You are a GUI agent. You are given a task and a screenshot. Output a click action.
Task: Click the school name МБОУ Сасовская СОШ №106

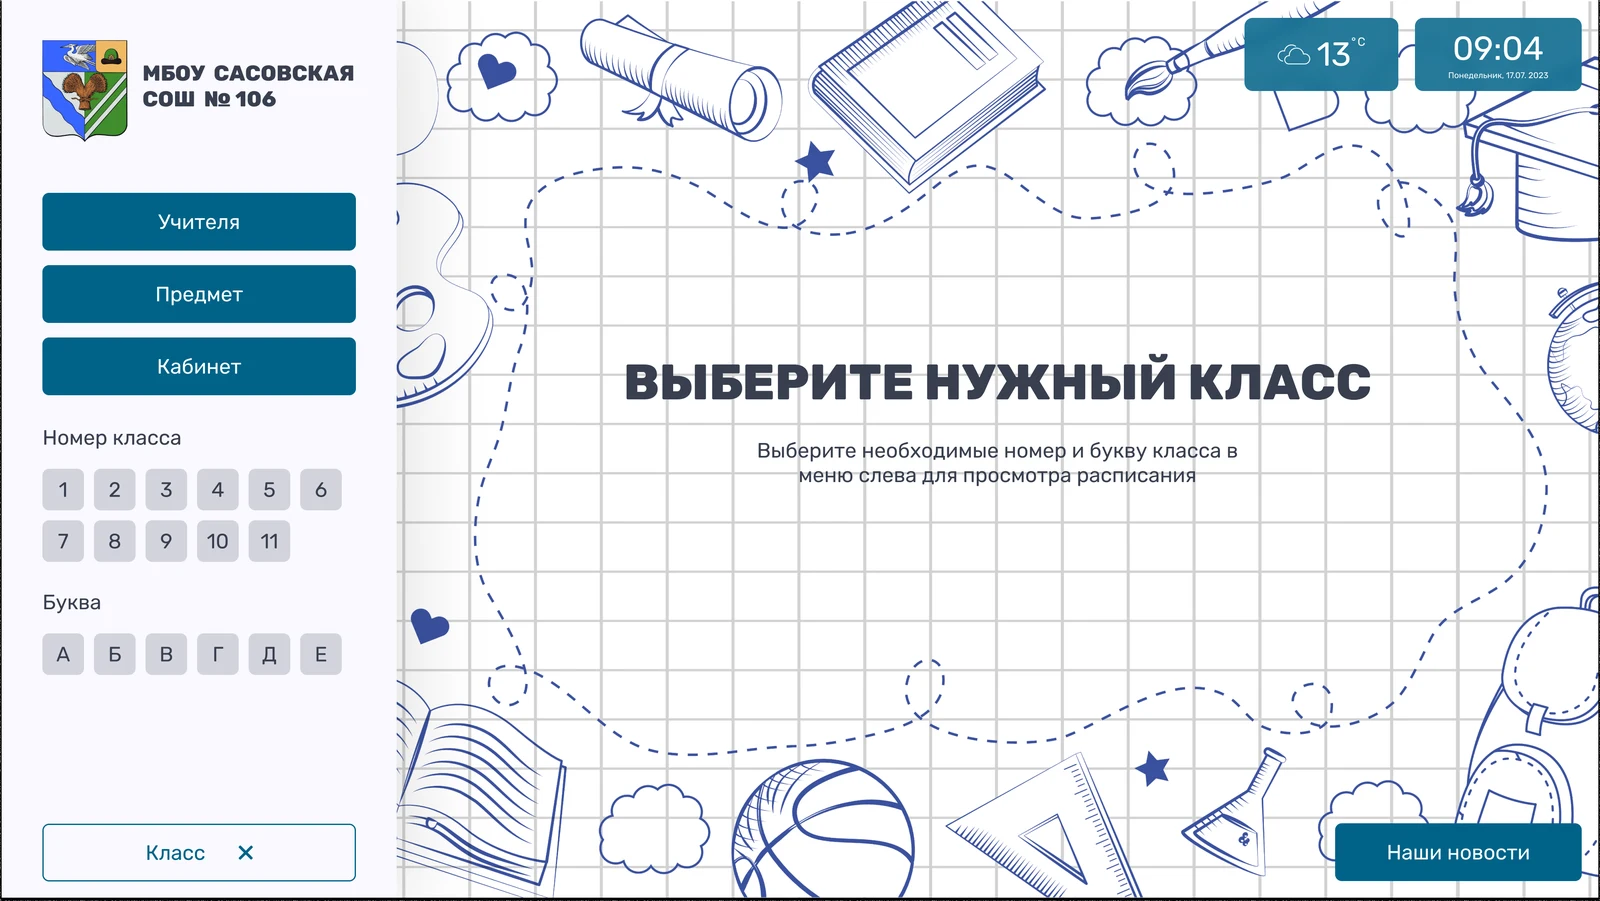click(x=248, y=86)
